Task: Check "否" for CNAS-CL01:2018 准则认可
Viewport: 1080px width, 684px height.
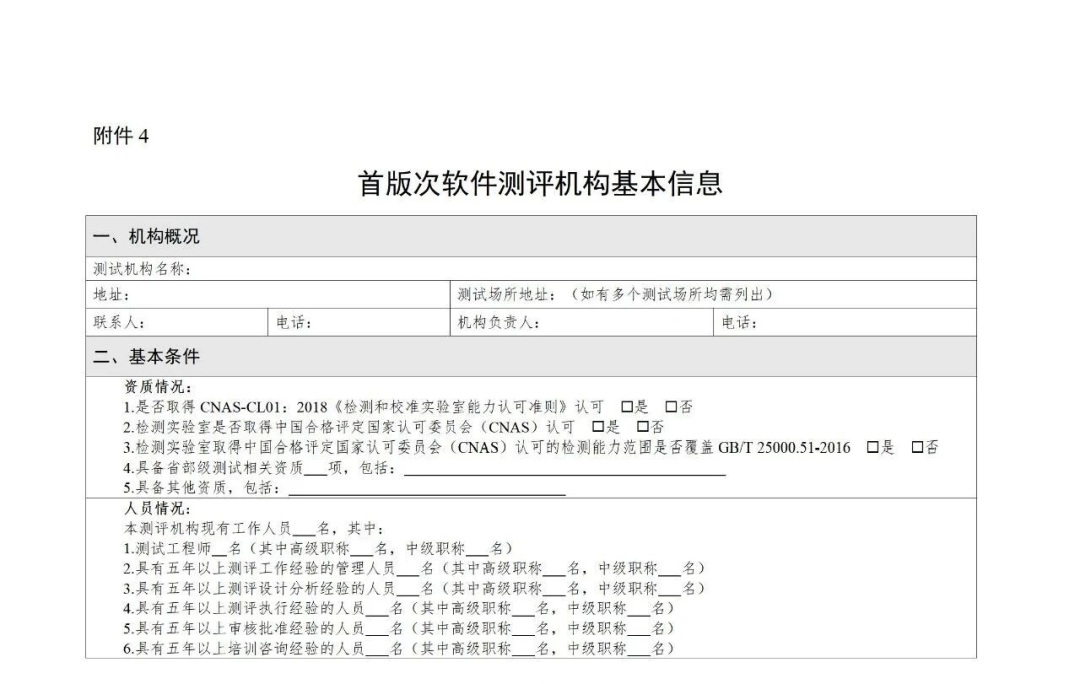Action: 672,405
